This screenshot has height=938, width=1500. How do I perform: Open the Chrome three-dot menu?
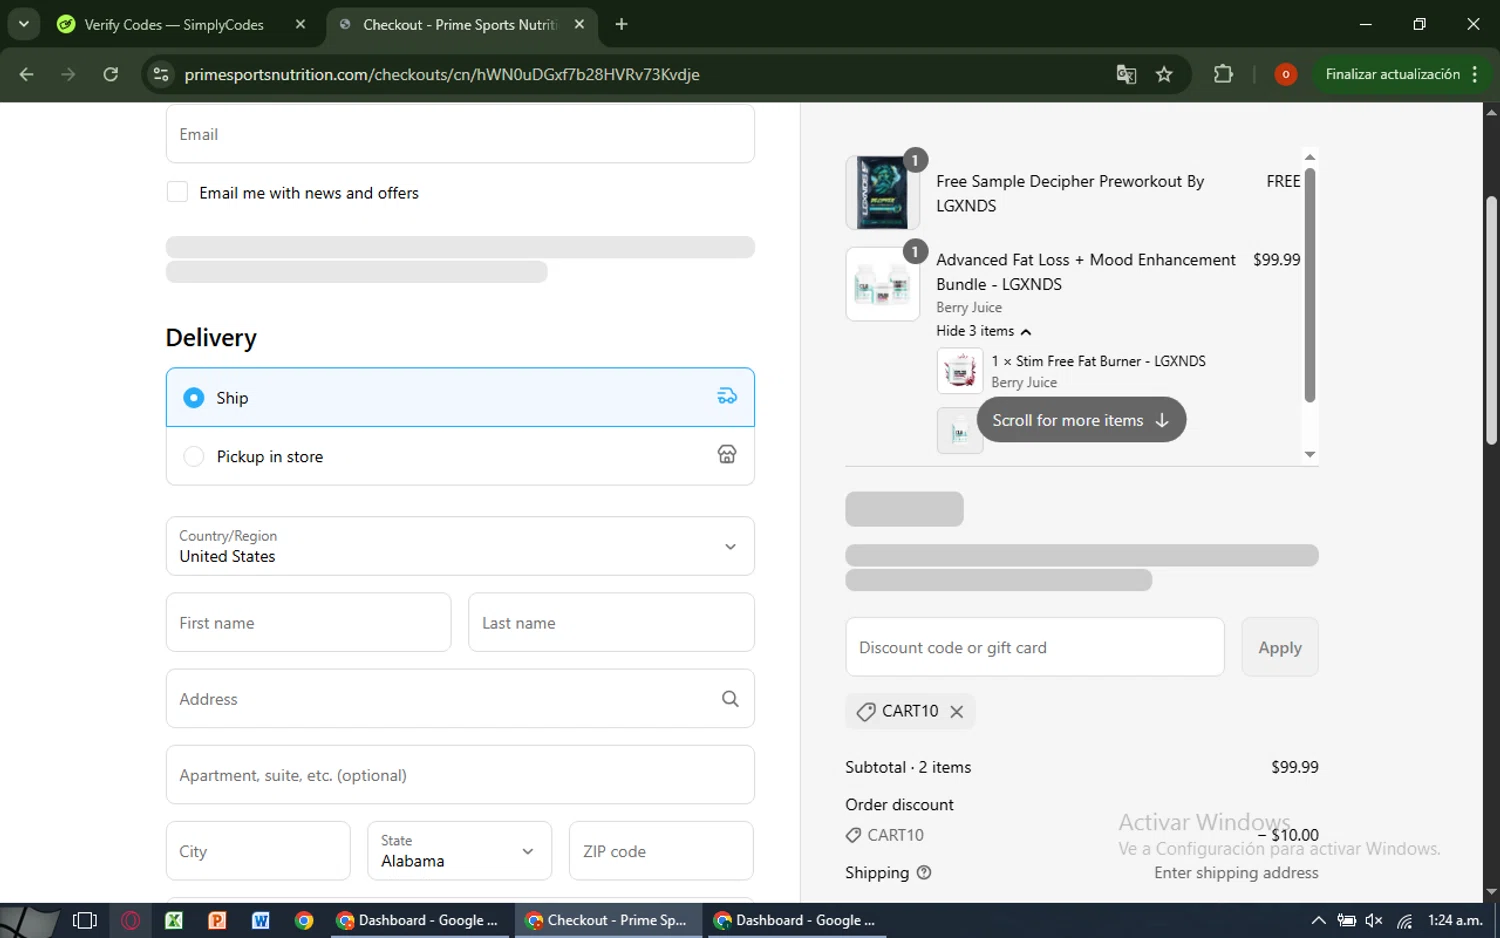coord(1475,74)
